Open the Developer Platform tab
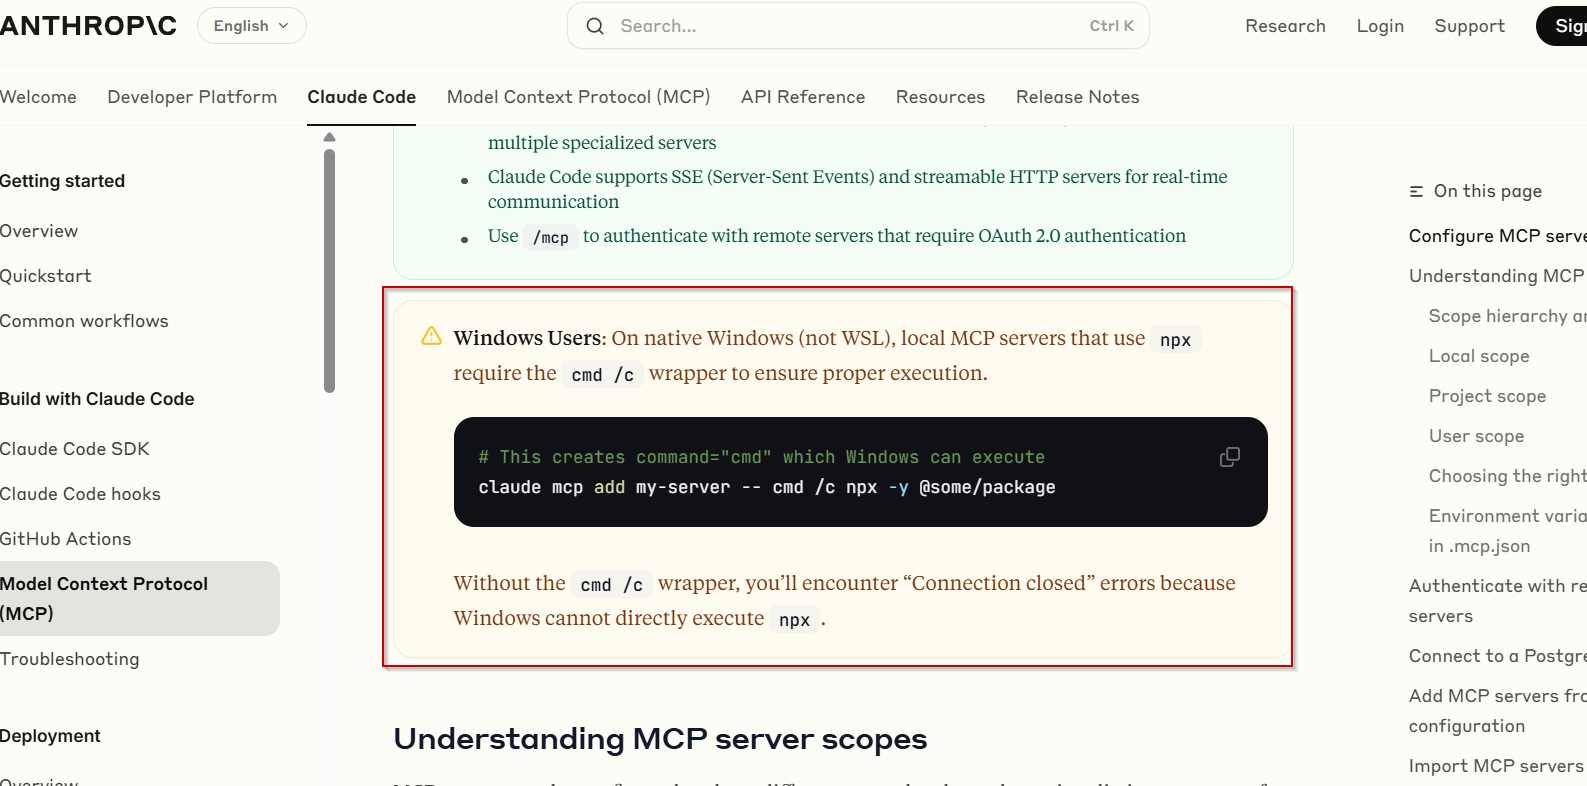The height and width of the screenshot is (786, 1587). [x=192, y=97]
